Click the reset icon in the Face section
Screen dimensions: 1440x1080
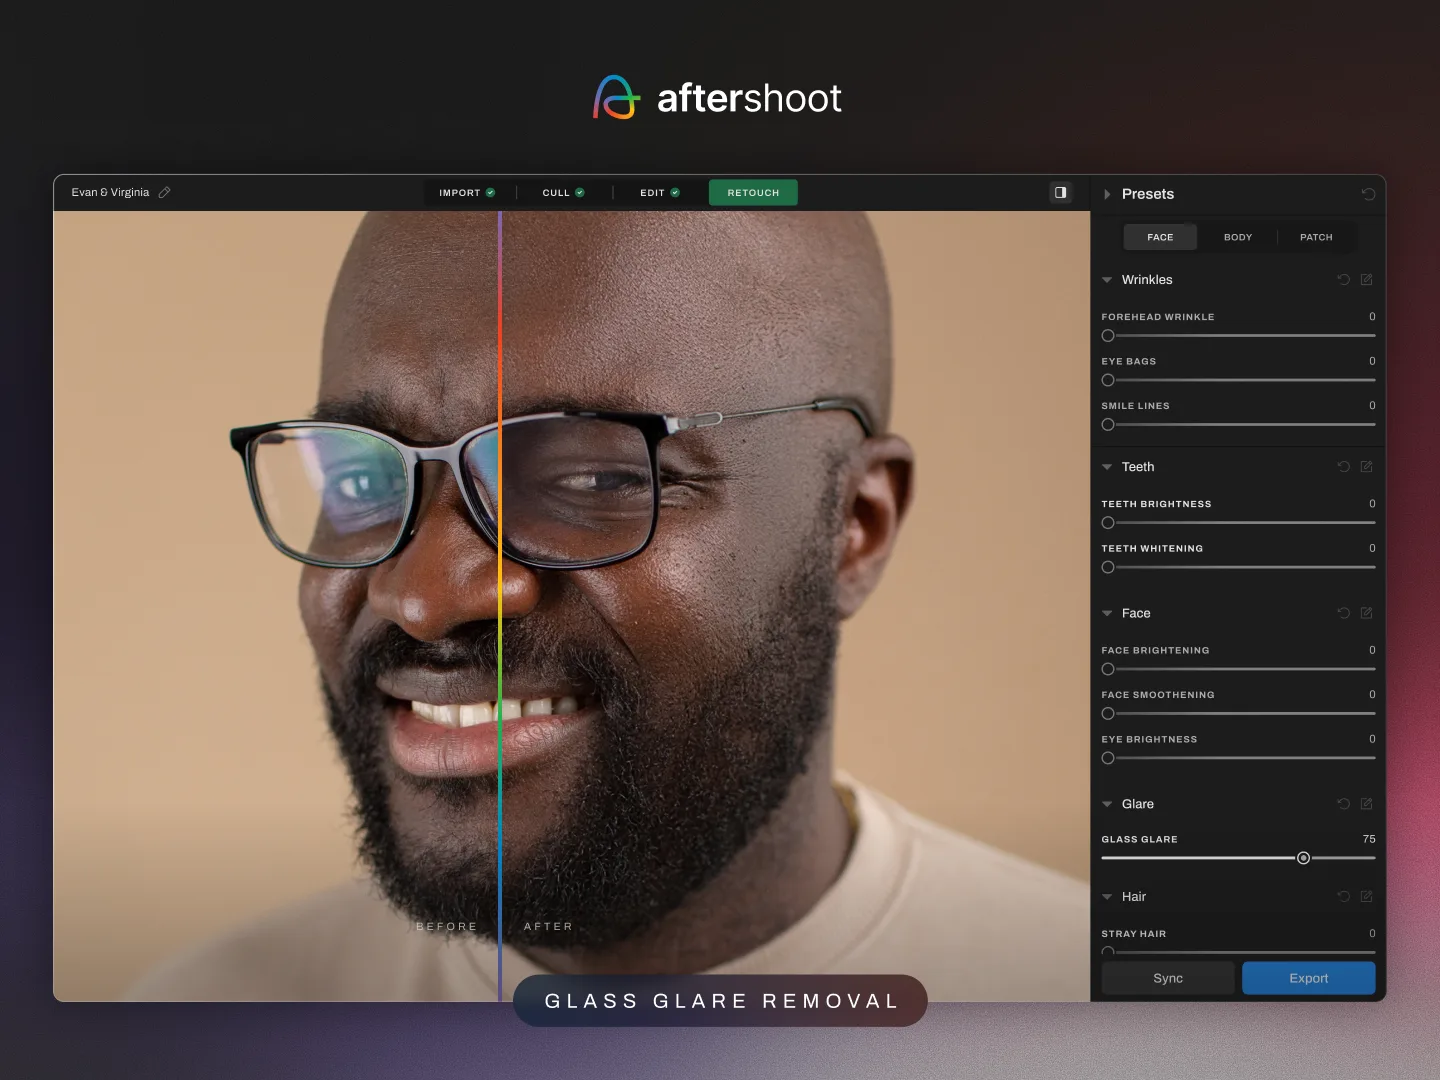[x=1344, y=613]
